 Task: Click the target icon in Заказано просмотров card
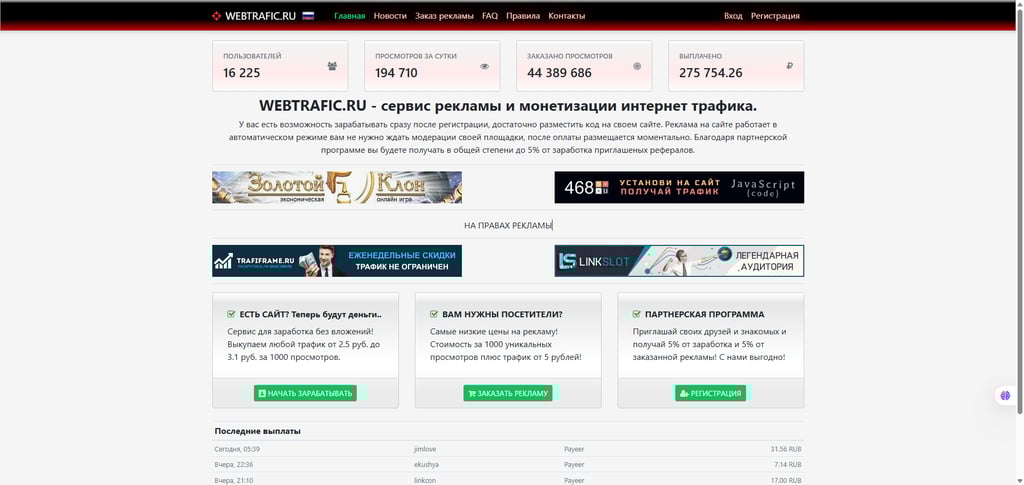click(637, 66)
